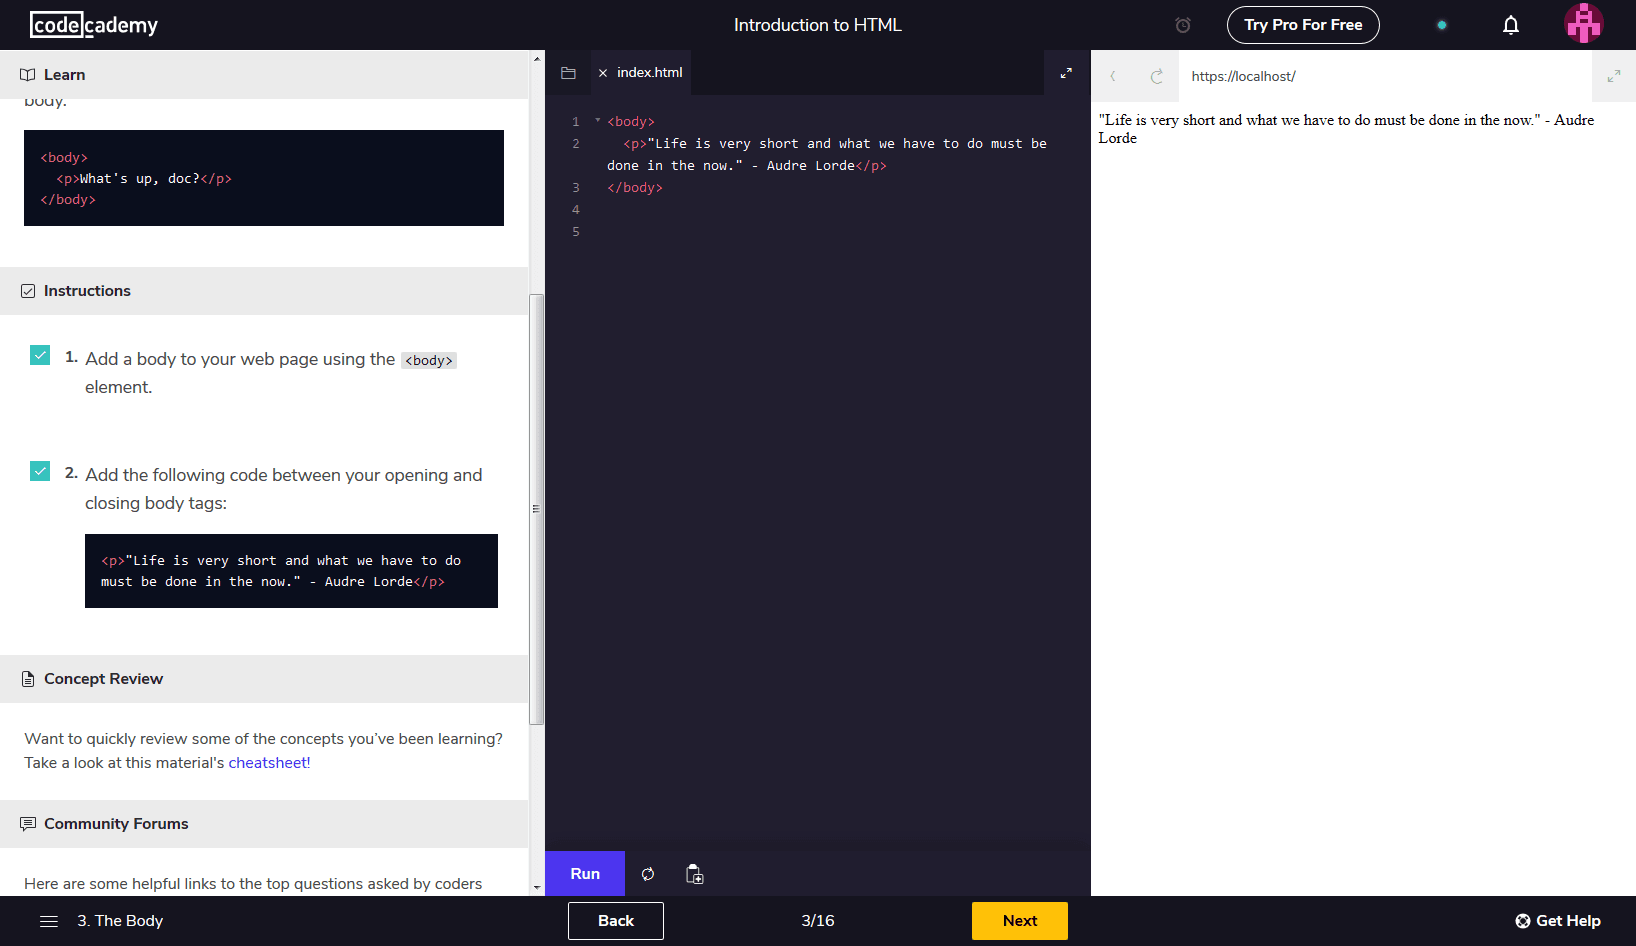Click the copy to clipboard icon
Image resolution: width=1636 pixels, height=946 pixels.
click(694, 874)
